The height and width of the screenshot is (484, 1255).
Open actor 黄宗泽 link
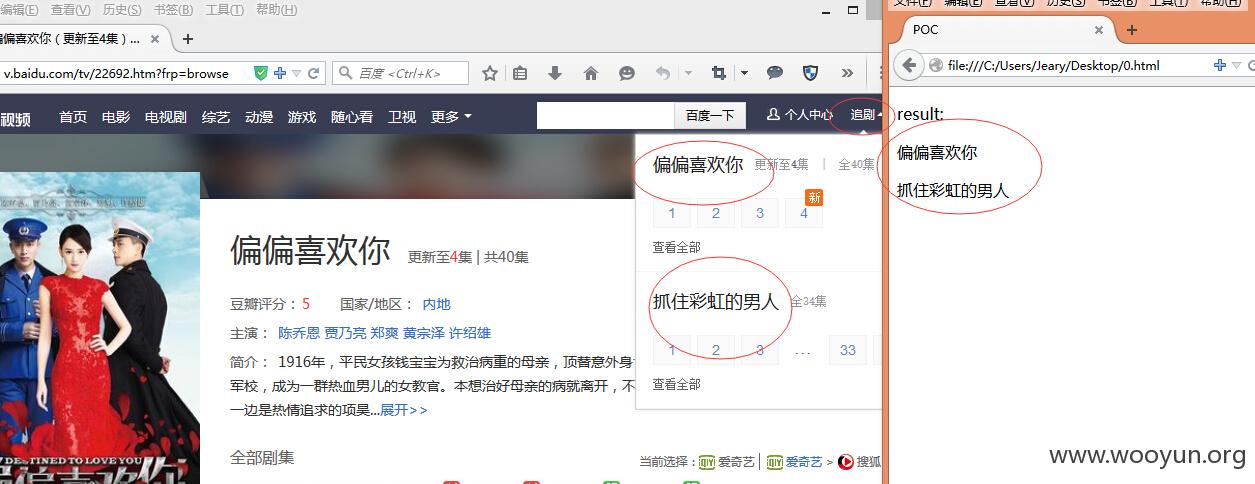coord(424,333)
